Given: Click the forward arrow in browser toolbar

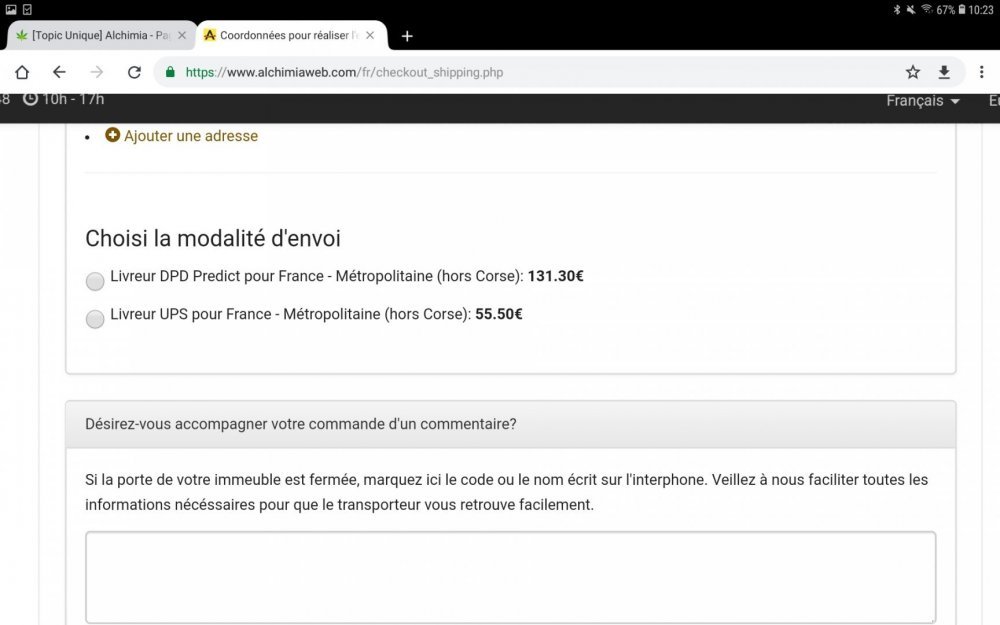Looking at the screenshot, I should pyautogui.click(x=96, y=72).
